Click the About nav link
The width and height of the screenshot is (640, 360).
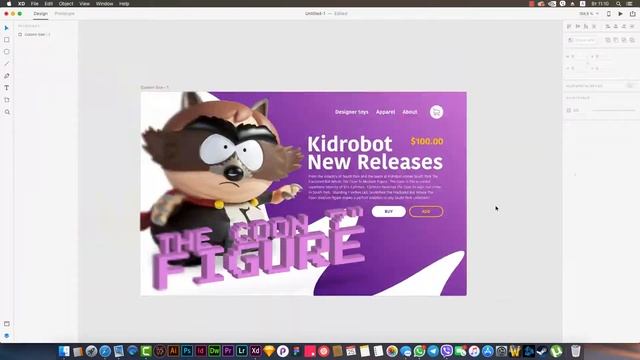[x=410, y=112]
